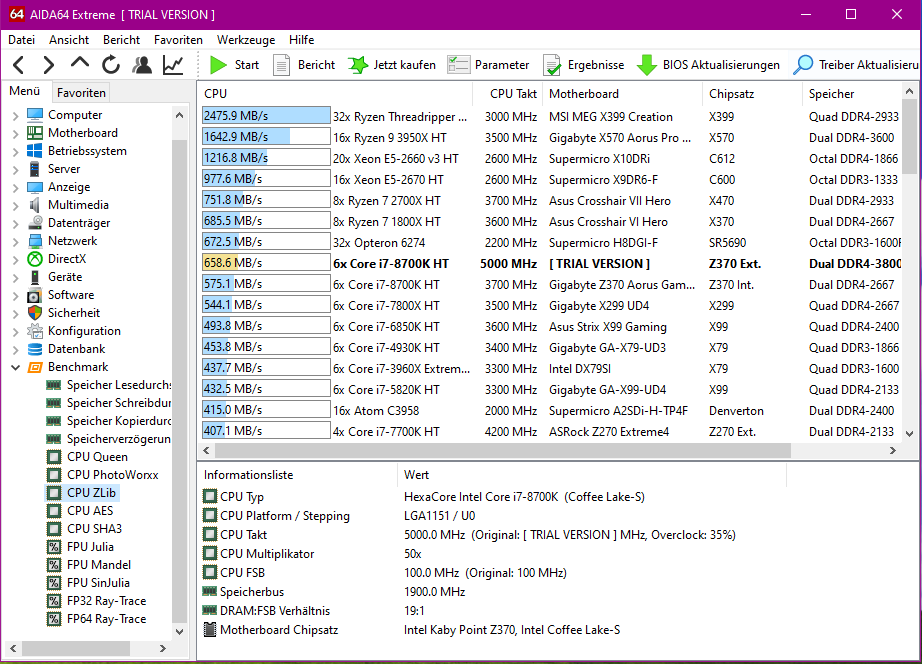
Task: Select the Datenbank database icon
Action: pyautogui.click(x=35, y=349)
